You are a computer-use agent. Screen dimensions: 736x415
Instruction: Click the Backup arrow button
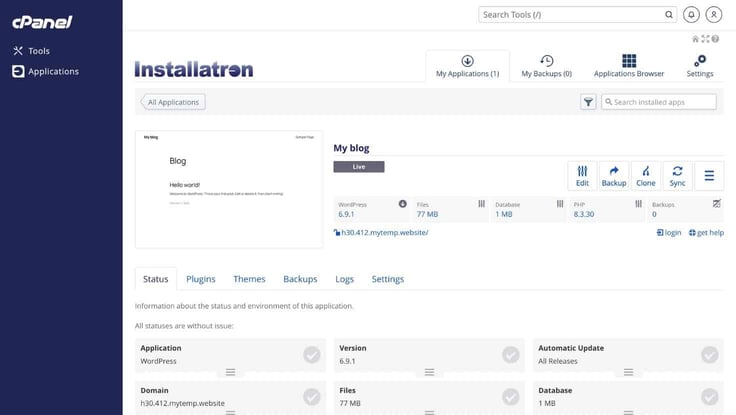coord(614,176)
